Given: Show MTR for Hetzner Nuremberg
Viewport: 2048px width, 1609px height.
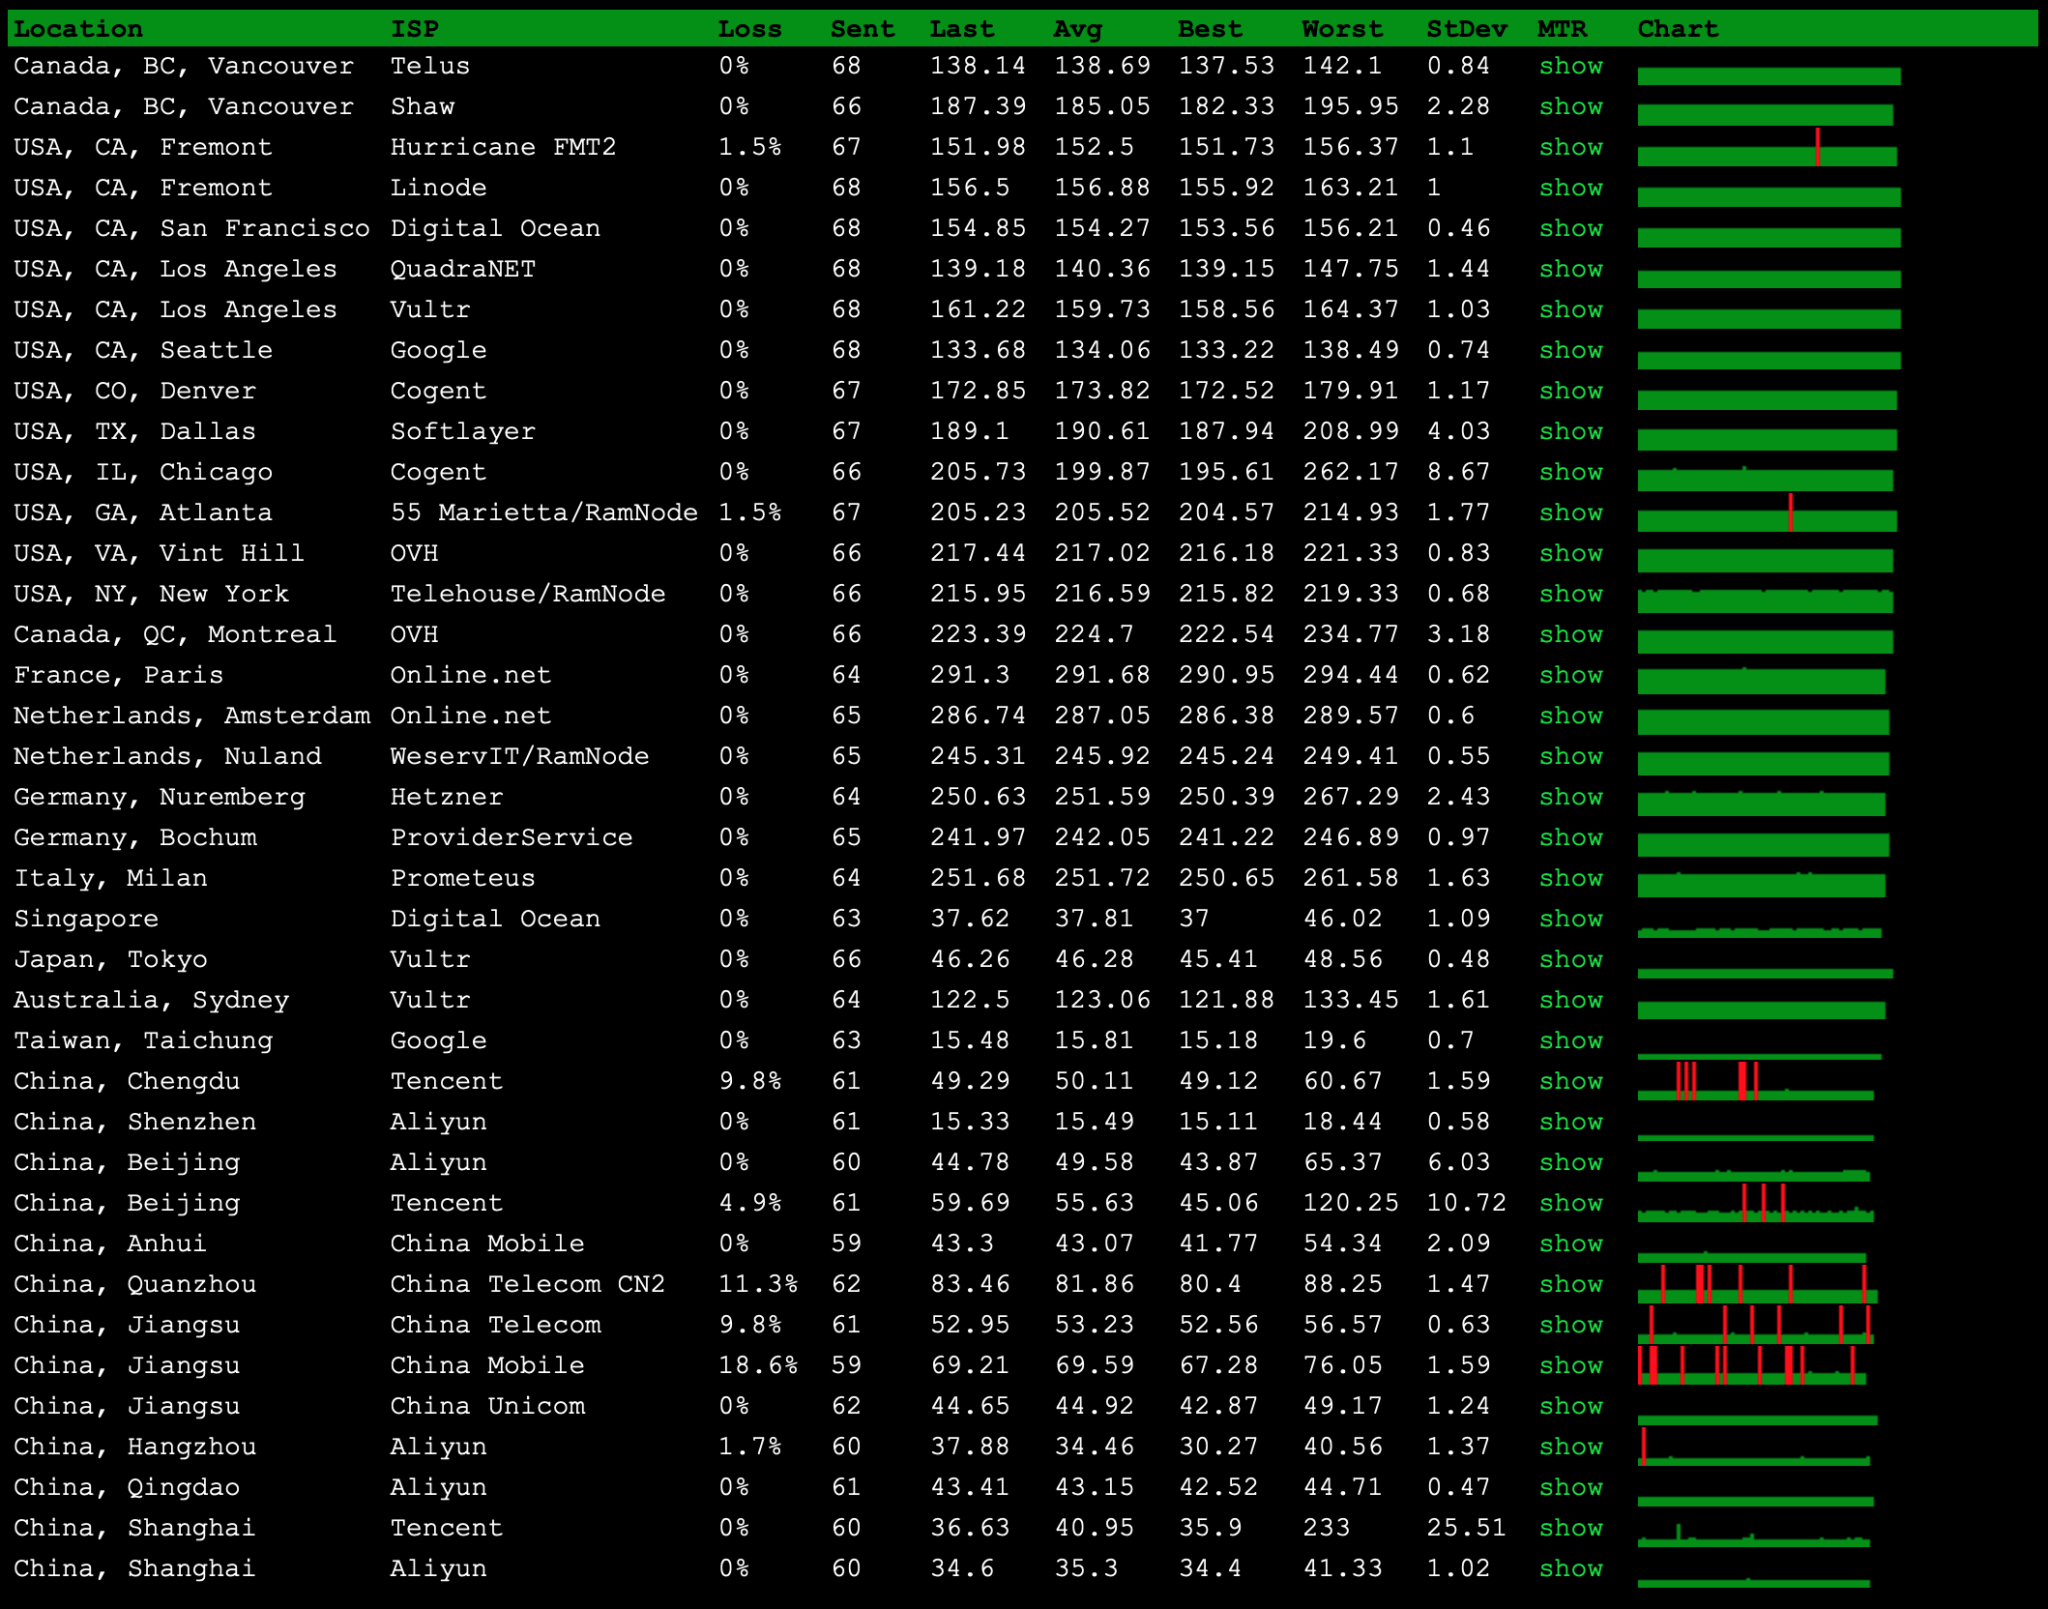Looking at the screenshot, I should click(1570, 797).
